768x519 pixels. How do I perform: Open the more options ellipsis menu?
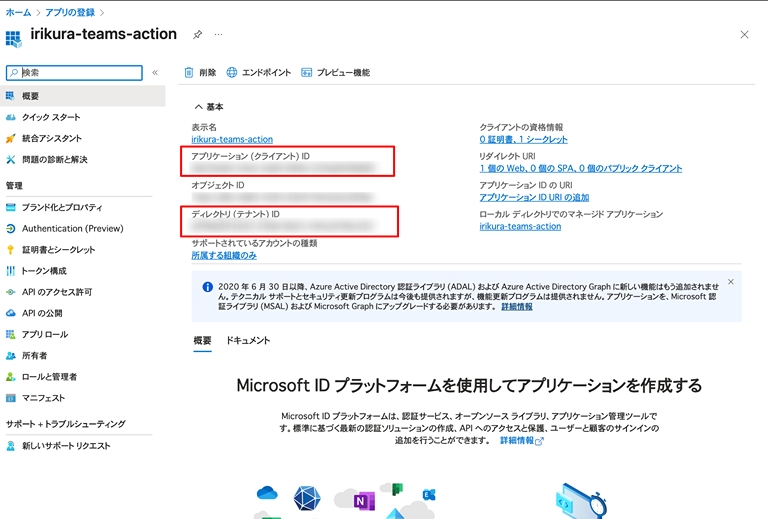(218, 34)
